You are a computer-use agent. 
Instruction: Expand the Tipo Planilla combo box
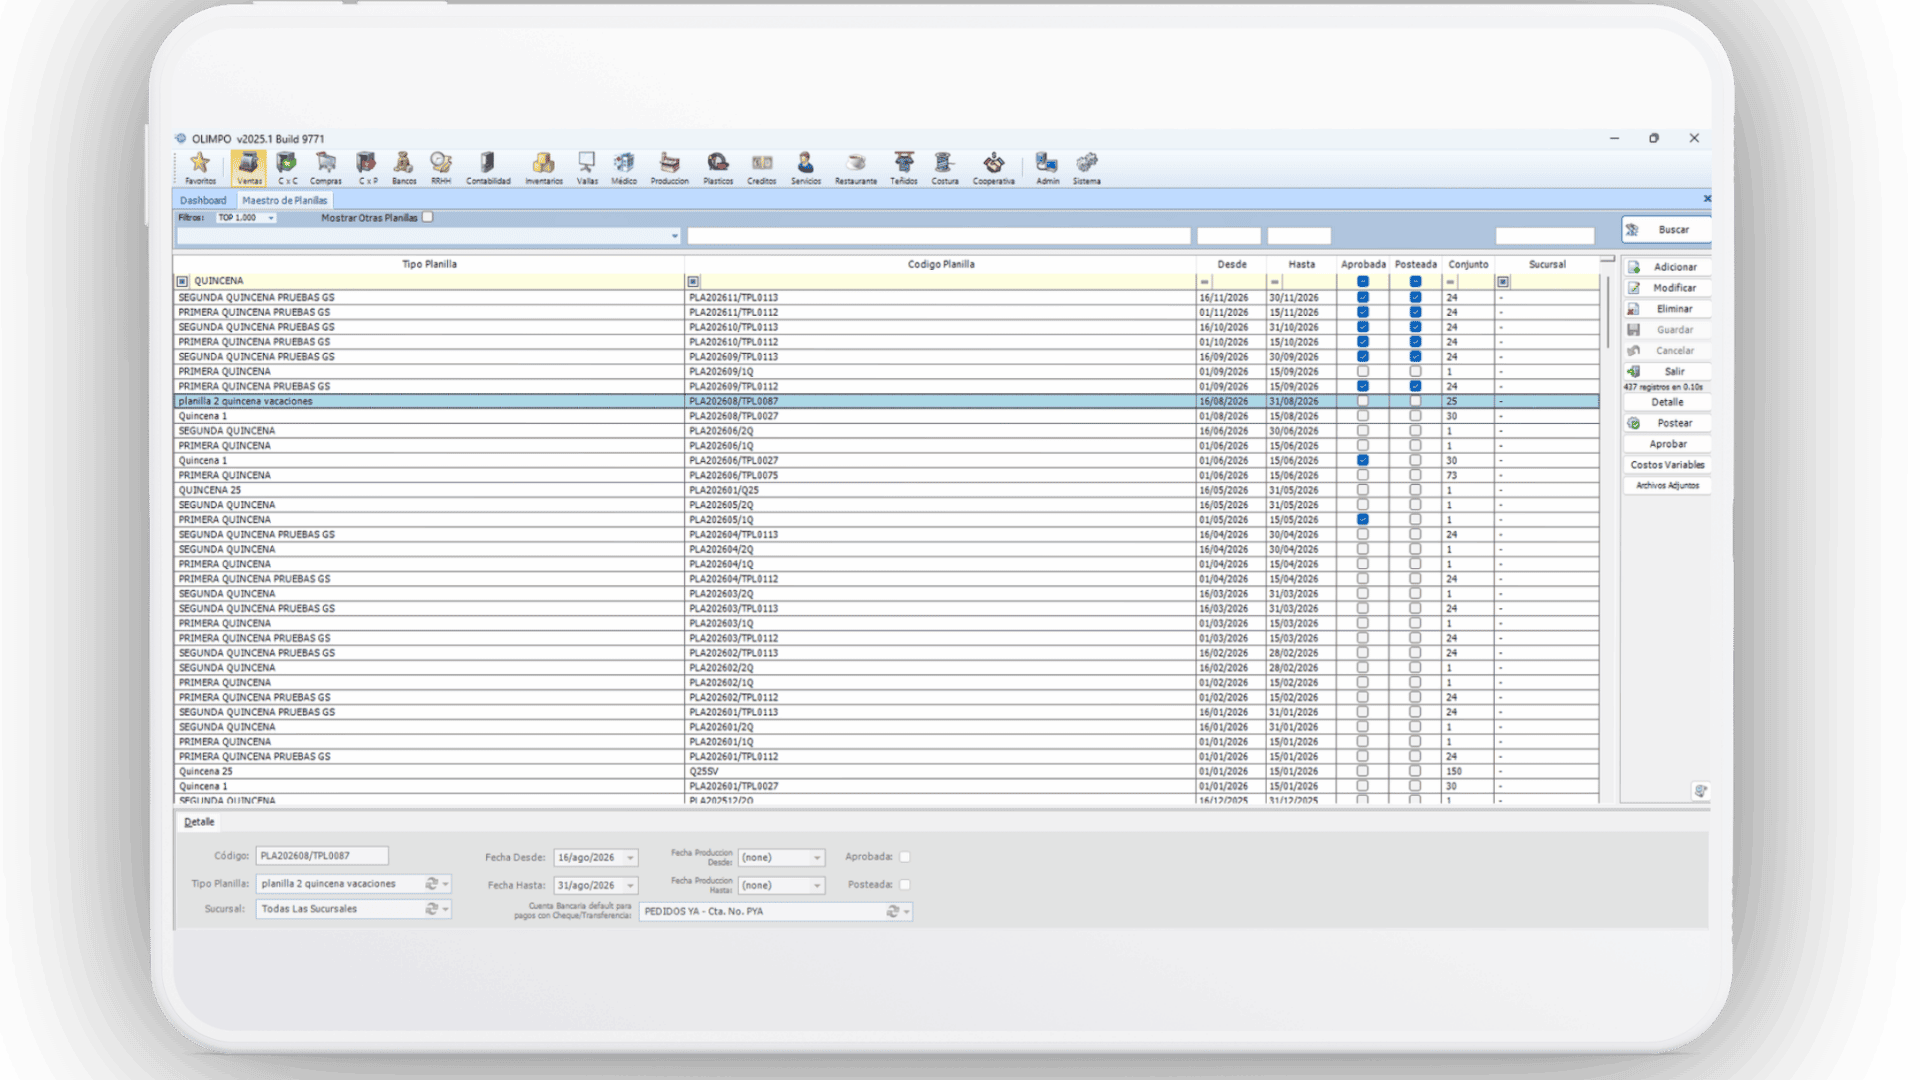point(446,884)
